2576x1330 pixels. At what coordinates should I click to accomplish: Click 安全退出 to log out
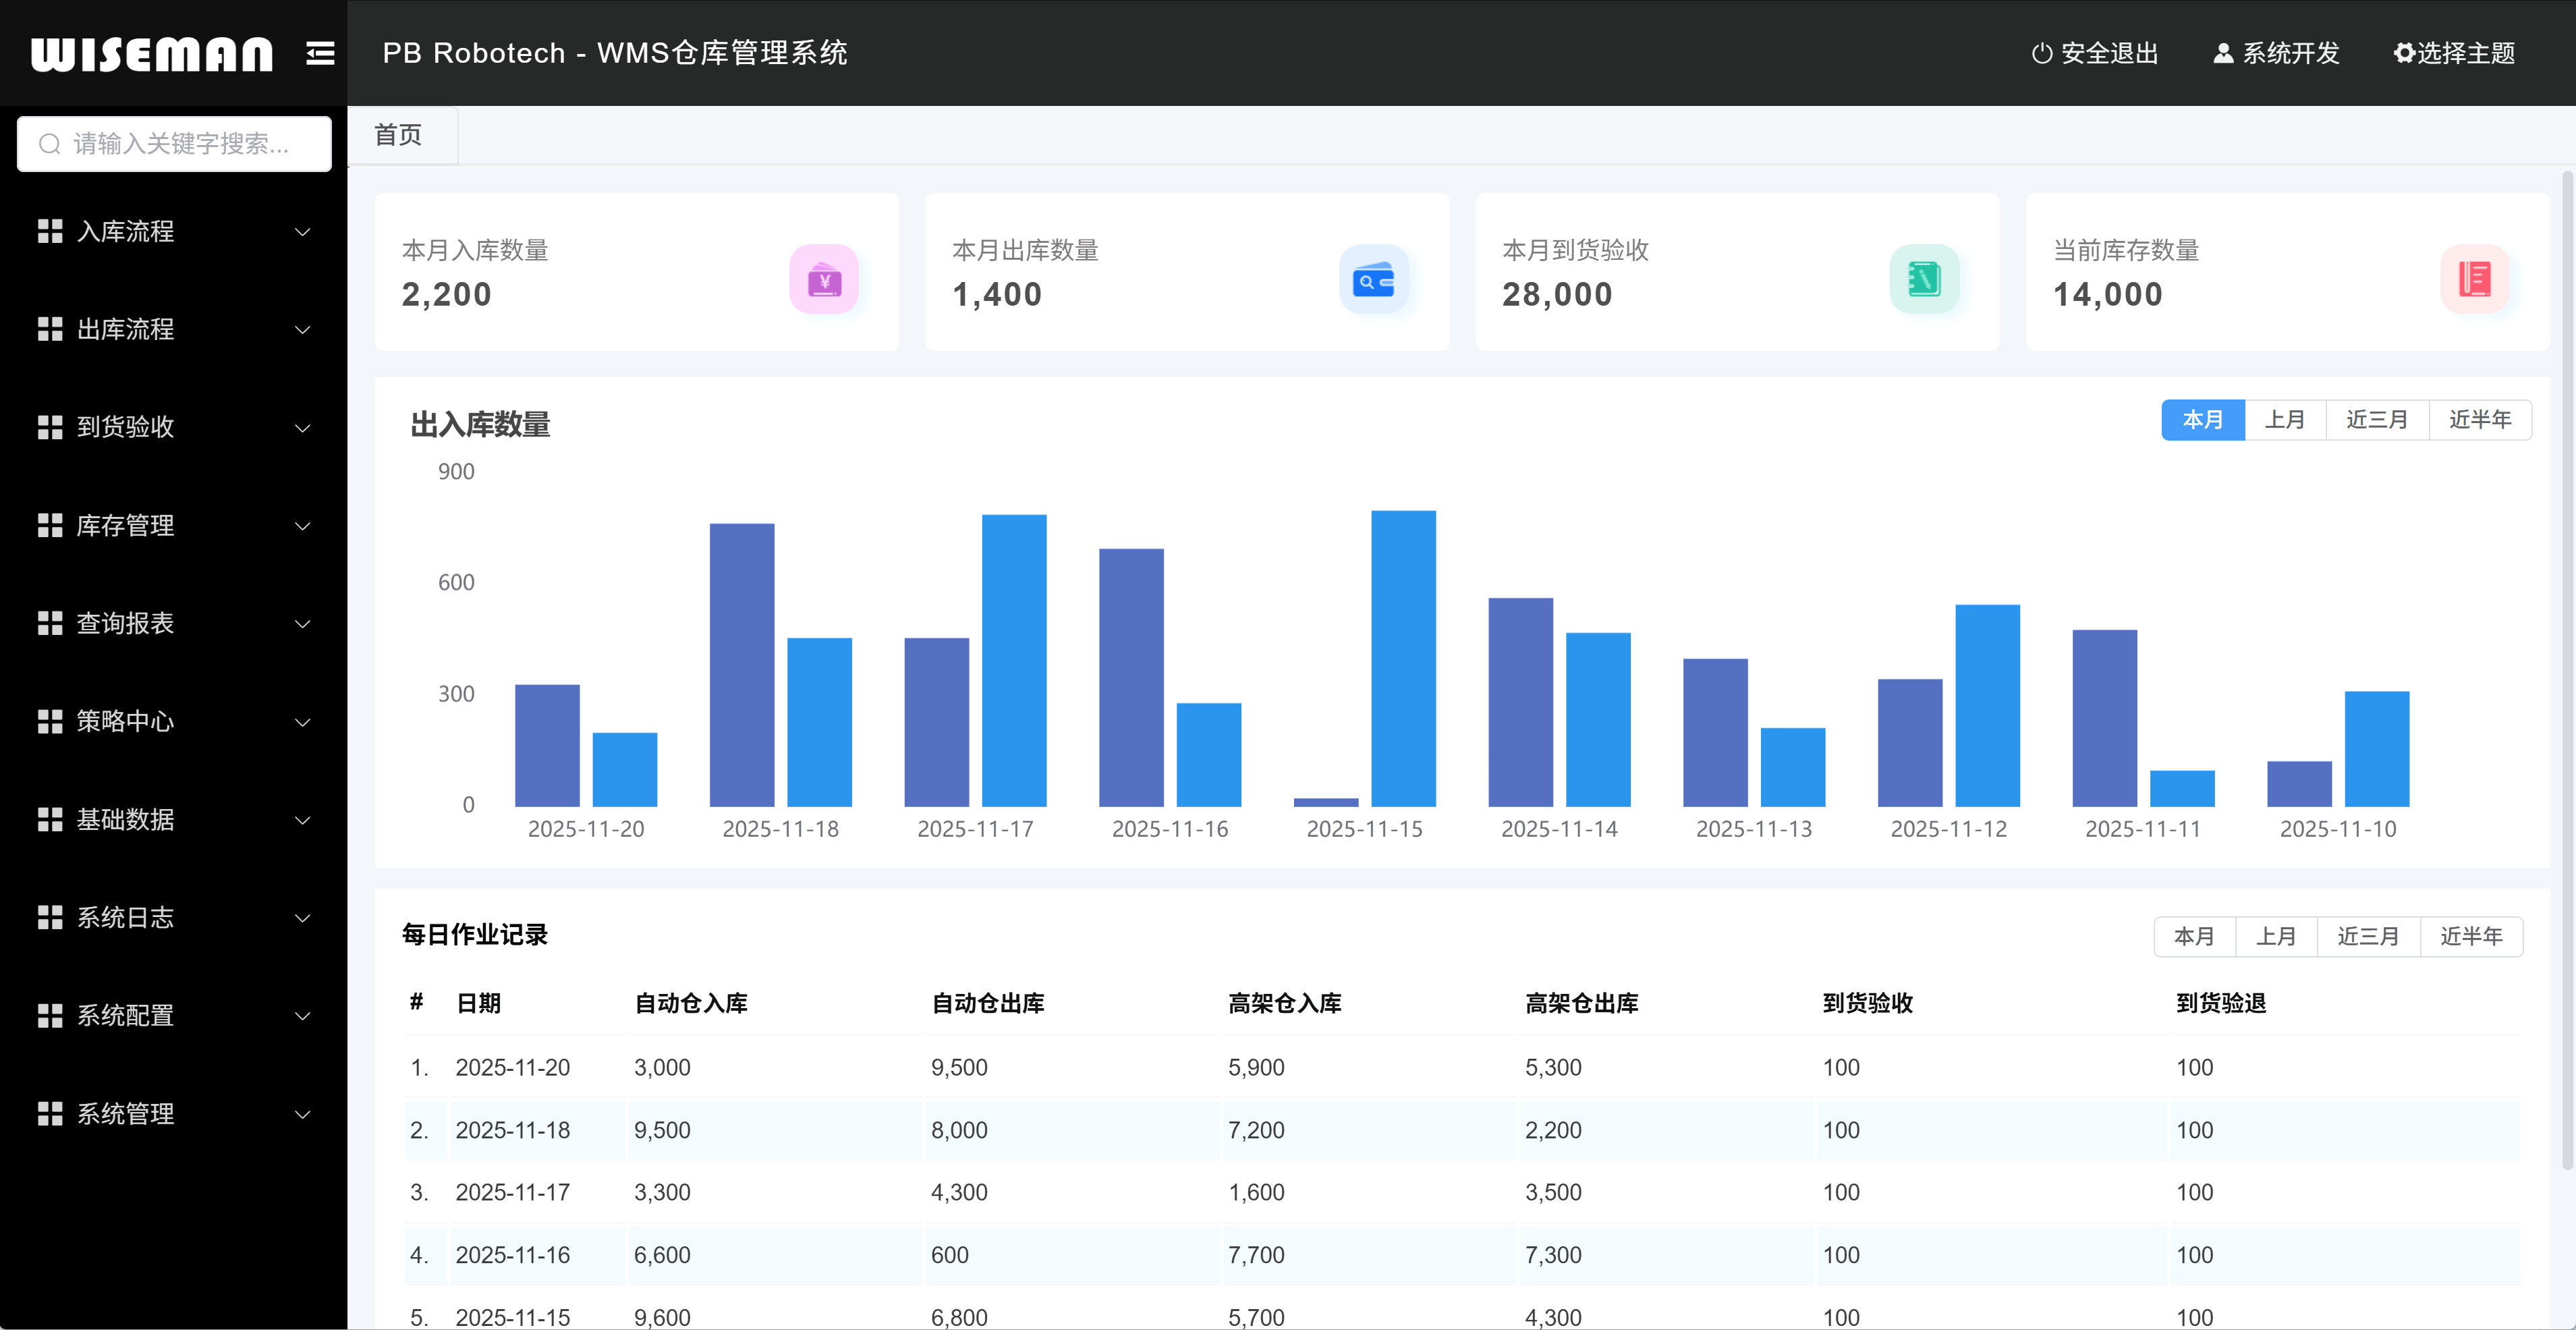click(x=2095, y=53)
